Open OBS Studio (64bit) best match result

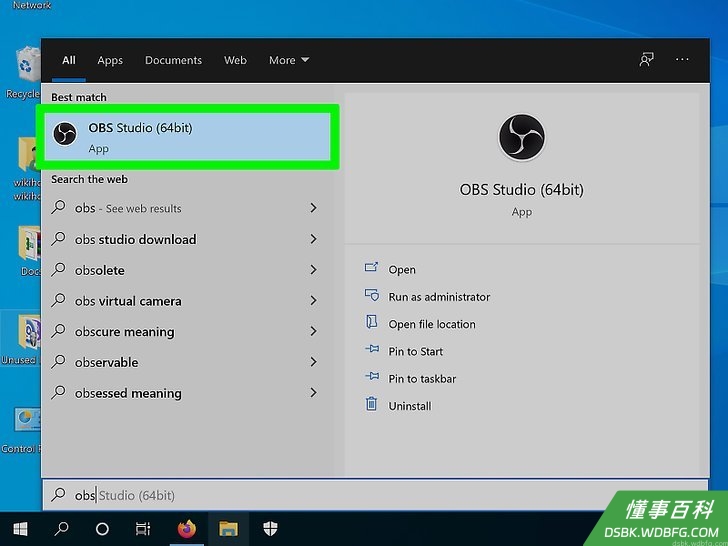pos(188,137)
